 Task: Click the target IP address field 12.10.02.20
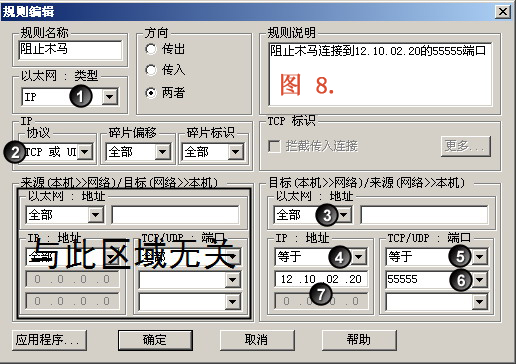(x=321, y=279)
